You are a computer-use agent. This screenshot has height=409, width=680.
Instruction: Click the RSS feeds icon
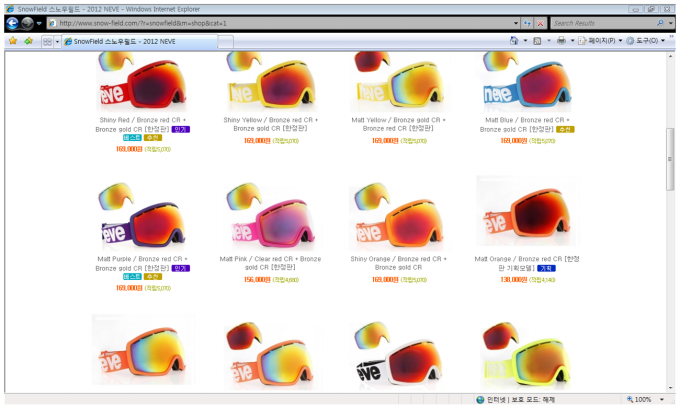pyautogui.click(x=537, y=41)
